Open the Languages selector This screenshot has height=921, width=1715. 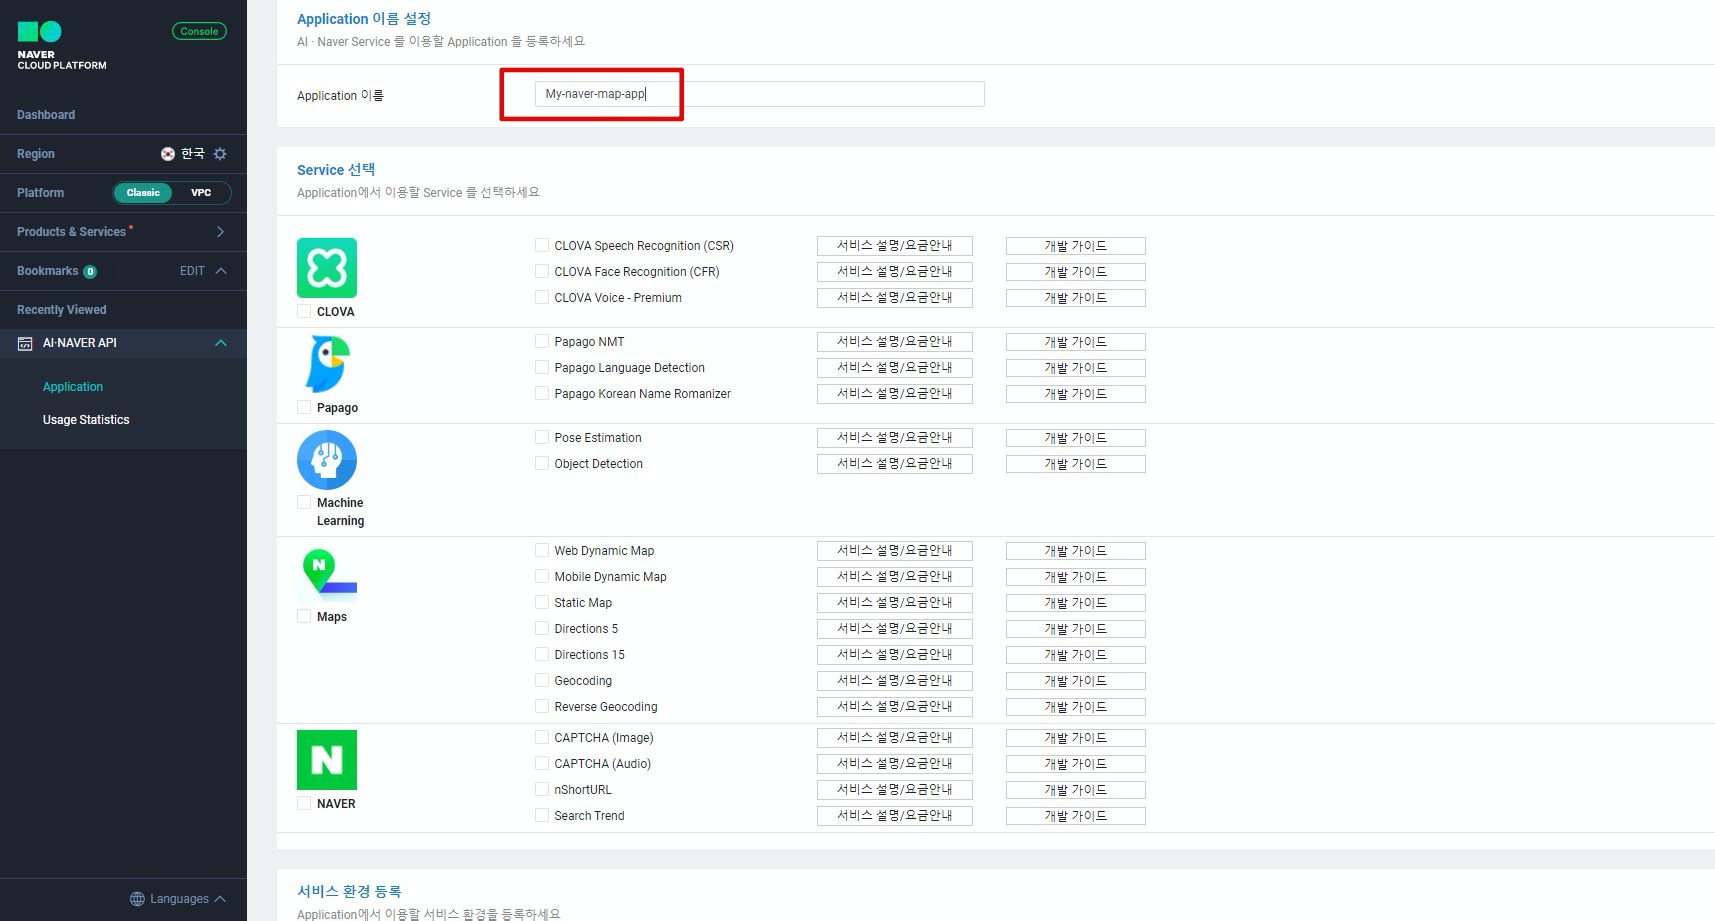pyautogui.click(x=178, y=899)
